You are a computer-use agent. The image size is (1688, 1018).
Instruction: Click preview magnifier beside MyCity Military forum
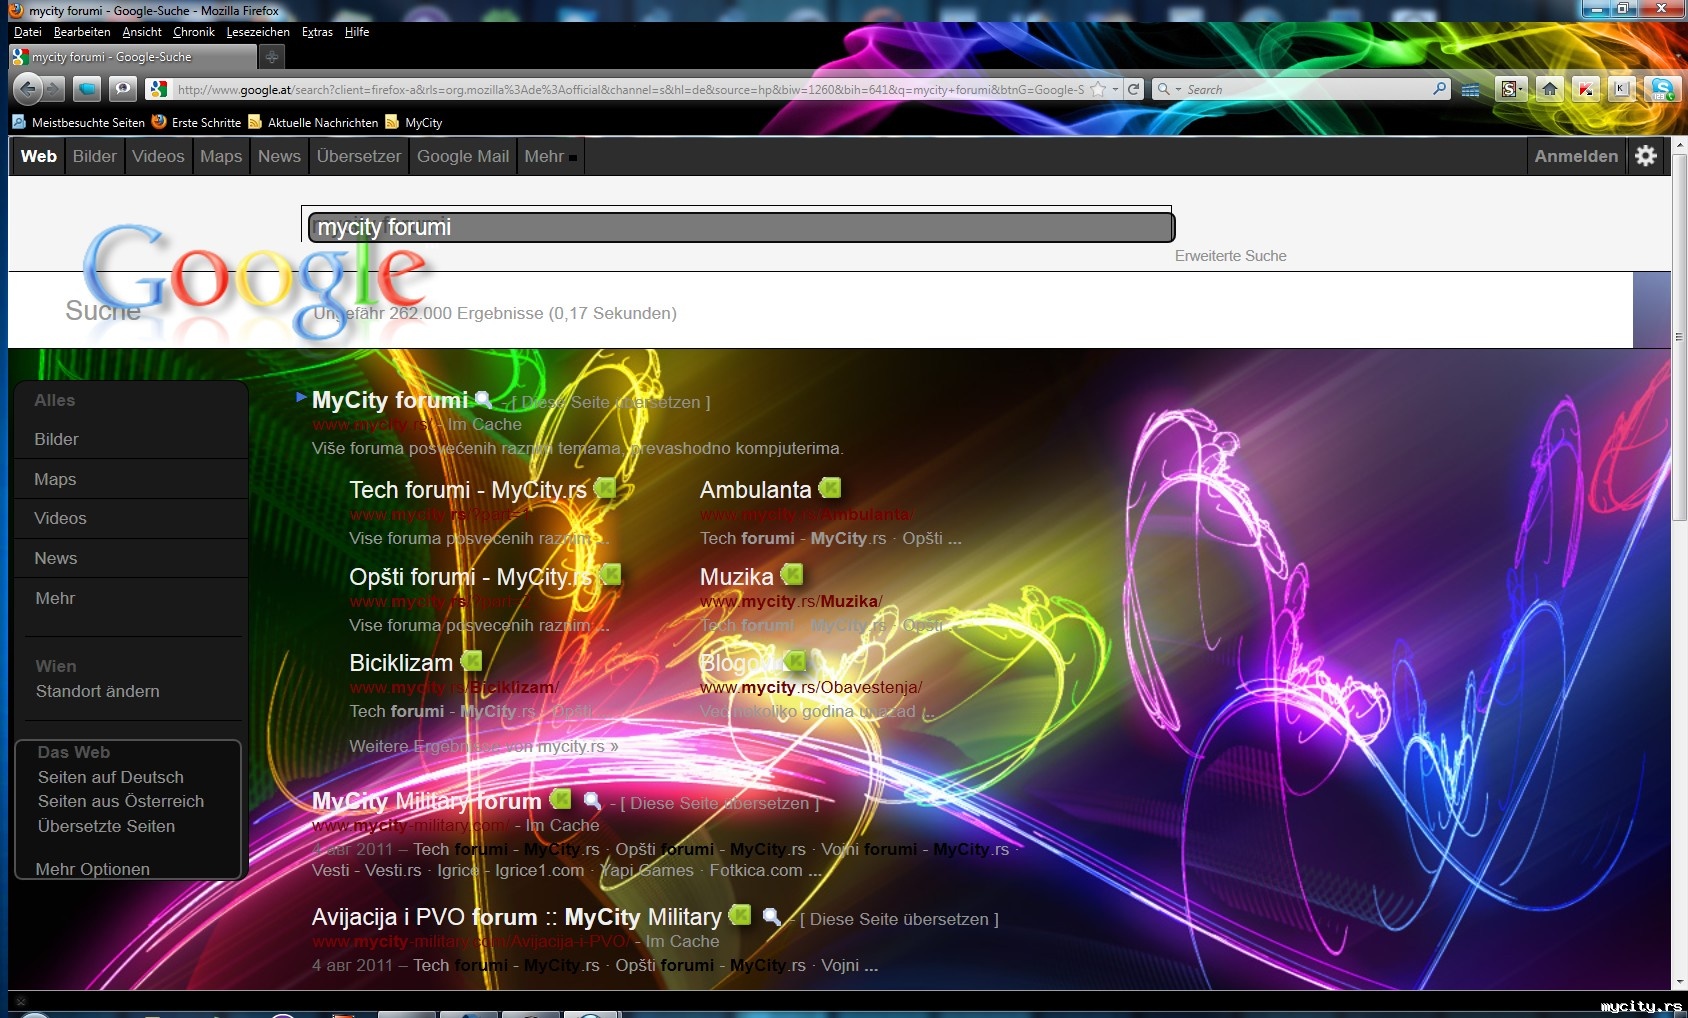[592, 801]
